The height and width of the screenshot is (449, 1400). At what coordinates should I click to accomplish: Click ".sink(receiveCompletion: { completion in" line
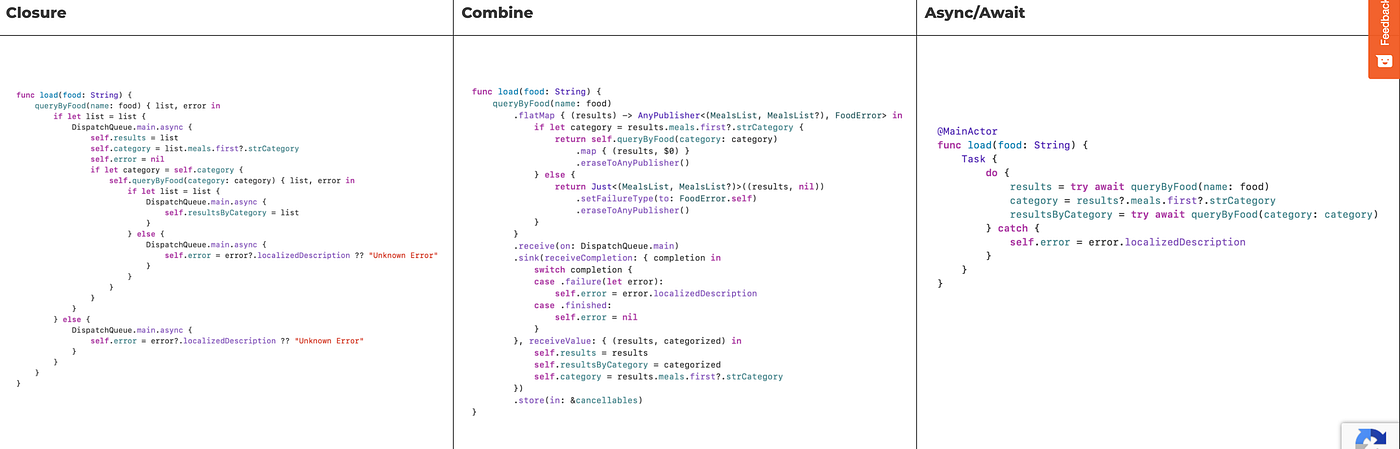pyautogui.click(x=617, y=257)
